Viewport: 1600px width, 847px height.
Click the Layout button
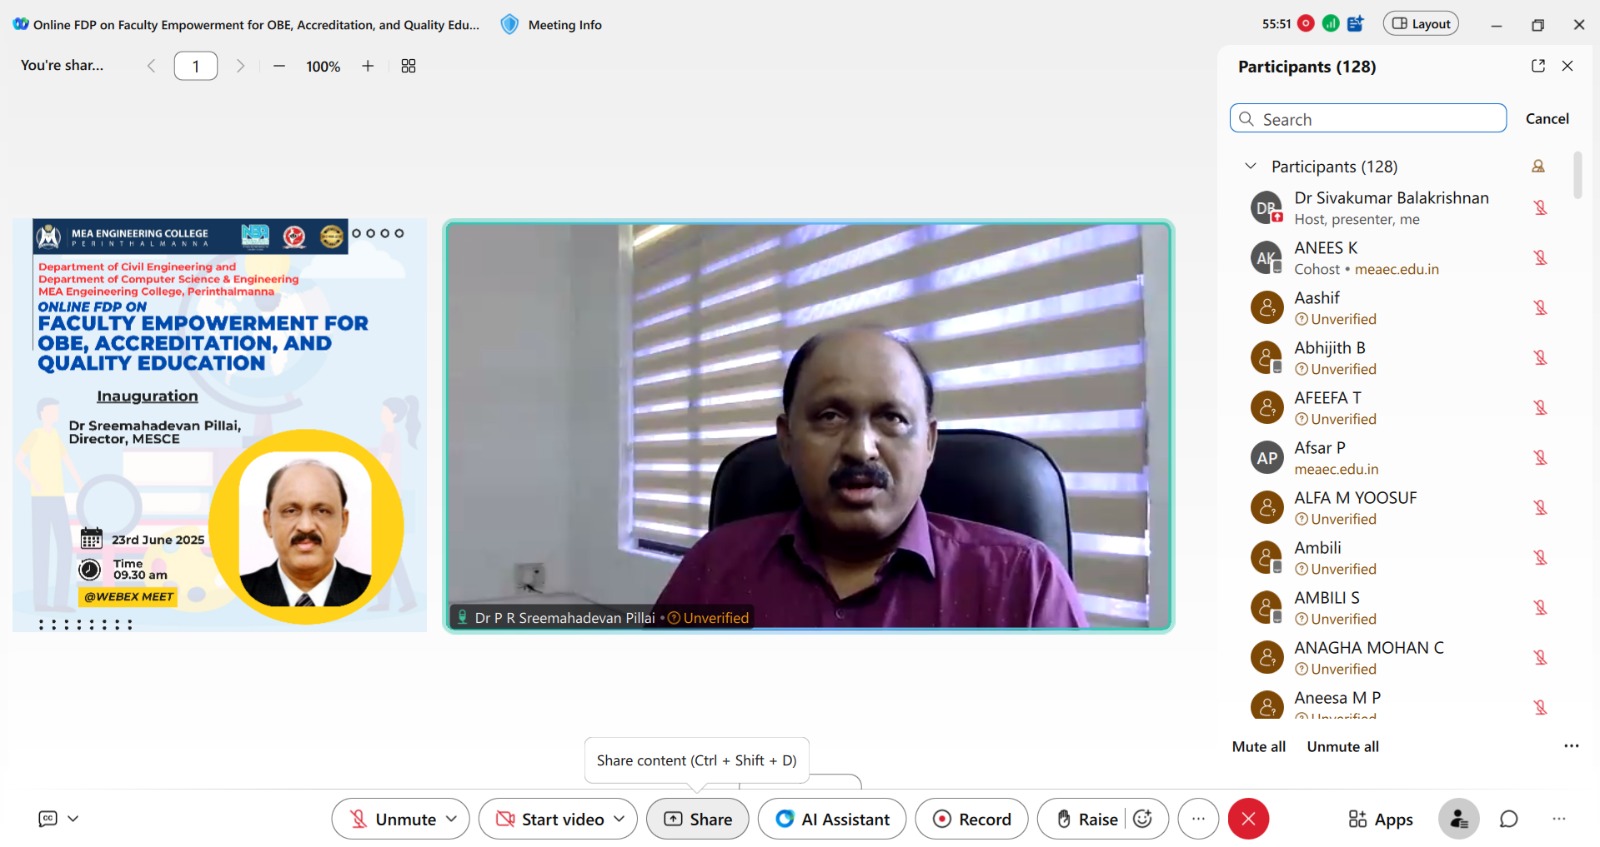pyautogui.click(x=1420, y=24)
